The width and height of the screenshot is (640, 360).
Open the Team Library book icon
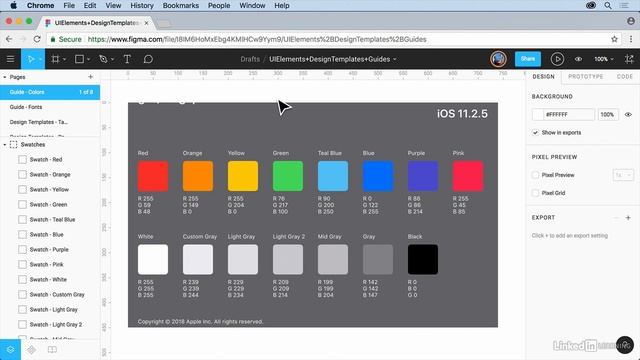(x=52, y=350)
